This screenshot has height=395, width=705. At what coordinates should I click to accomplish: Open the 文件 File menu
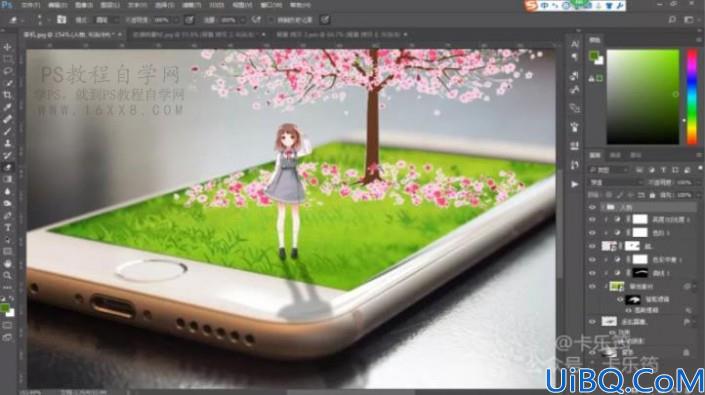[x=31, y=5]
